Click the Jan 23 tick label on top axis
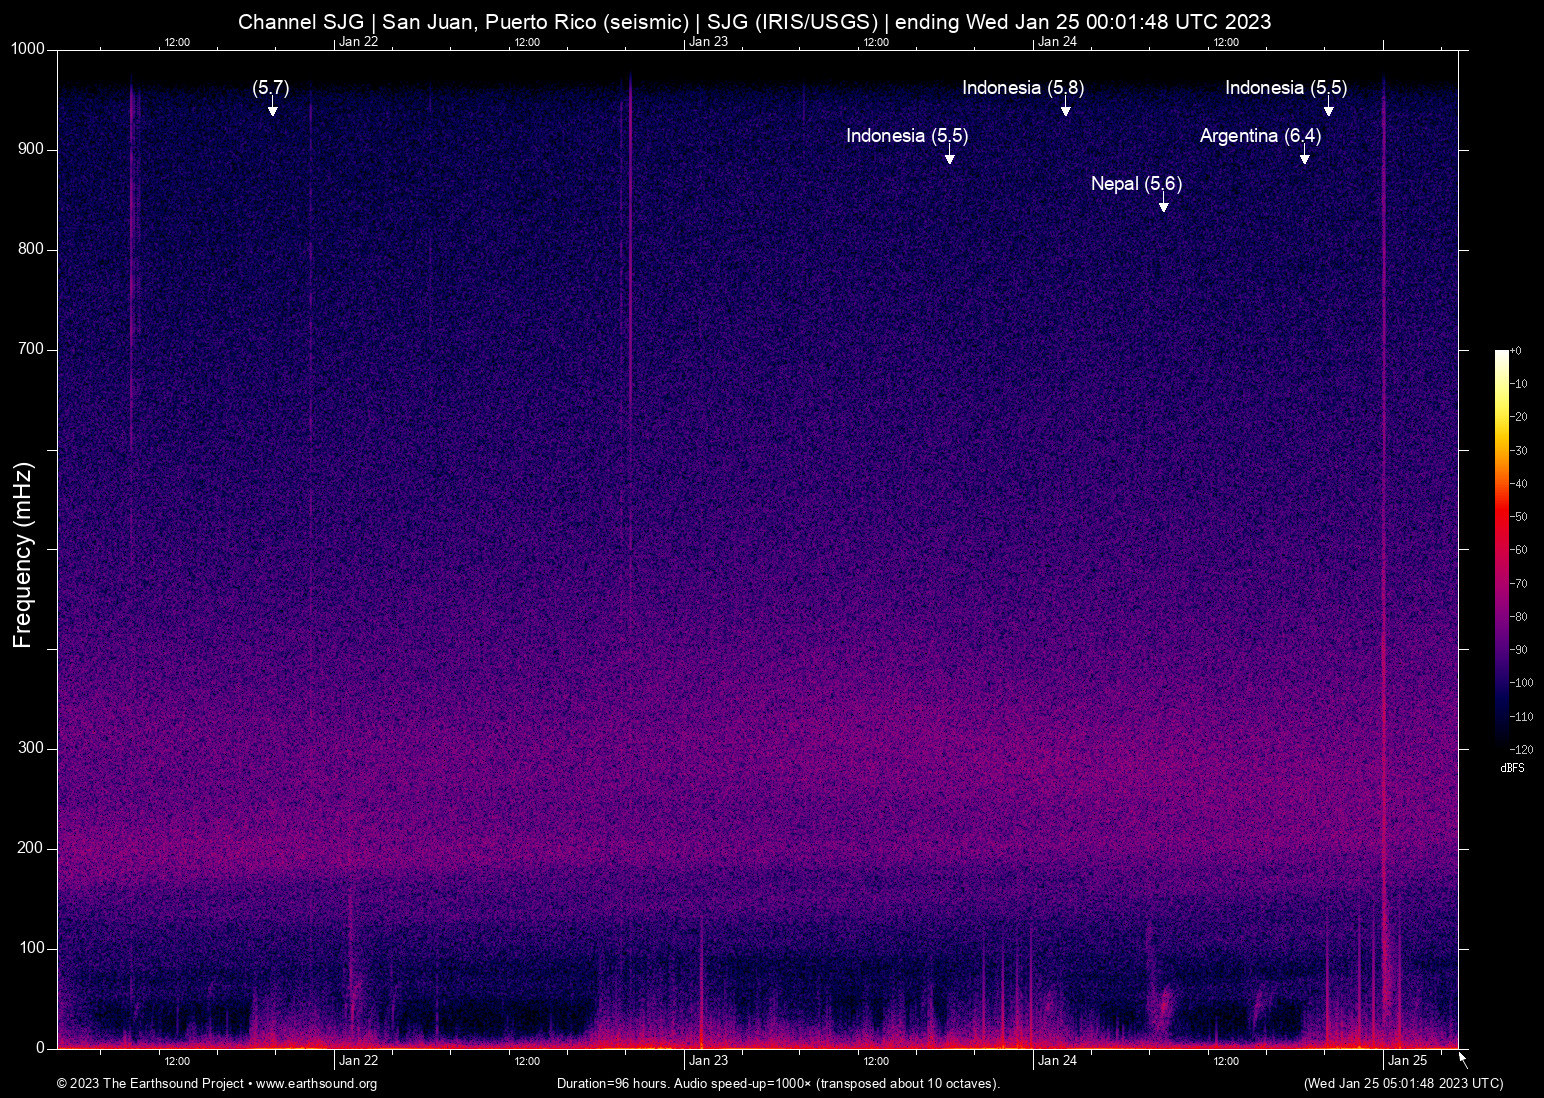The width and height of the screenshot is (1544, 1098). click(709, 42)
